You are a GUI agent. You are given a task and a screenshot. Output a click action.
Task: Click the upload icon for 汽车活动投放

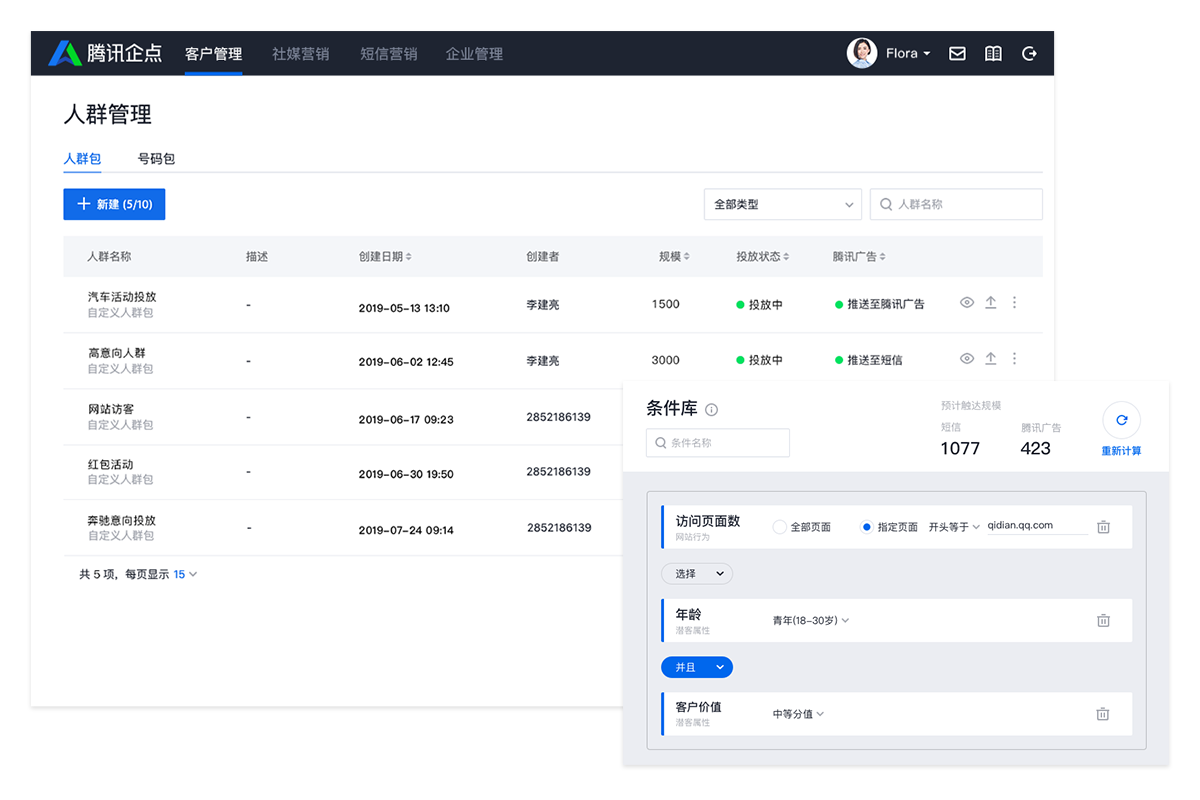click(x=991, y=302)
